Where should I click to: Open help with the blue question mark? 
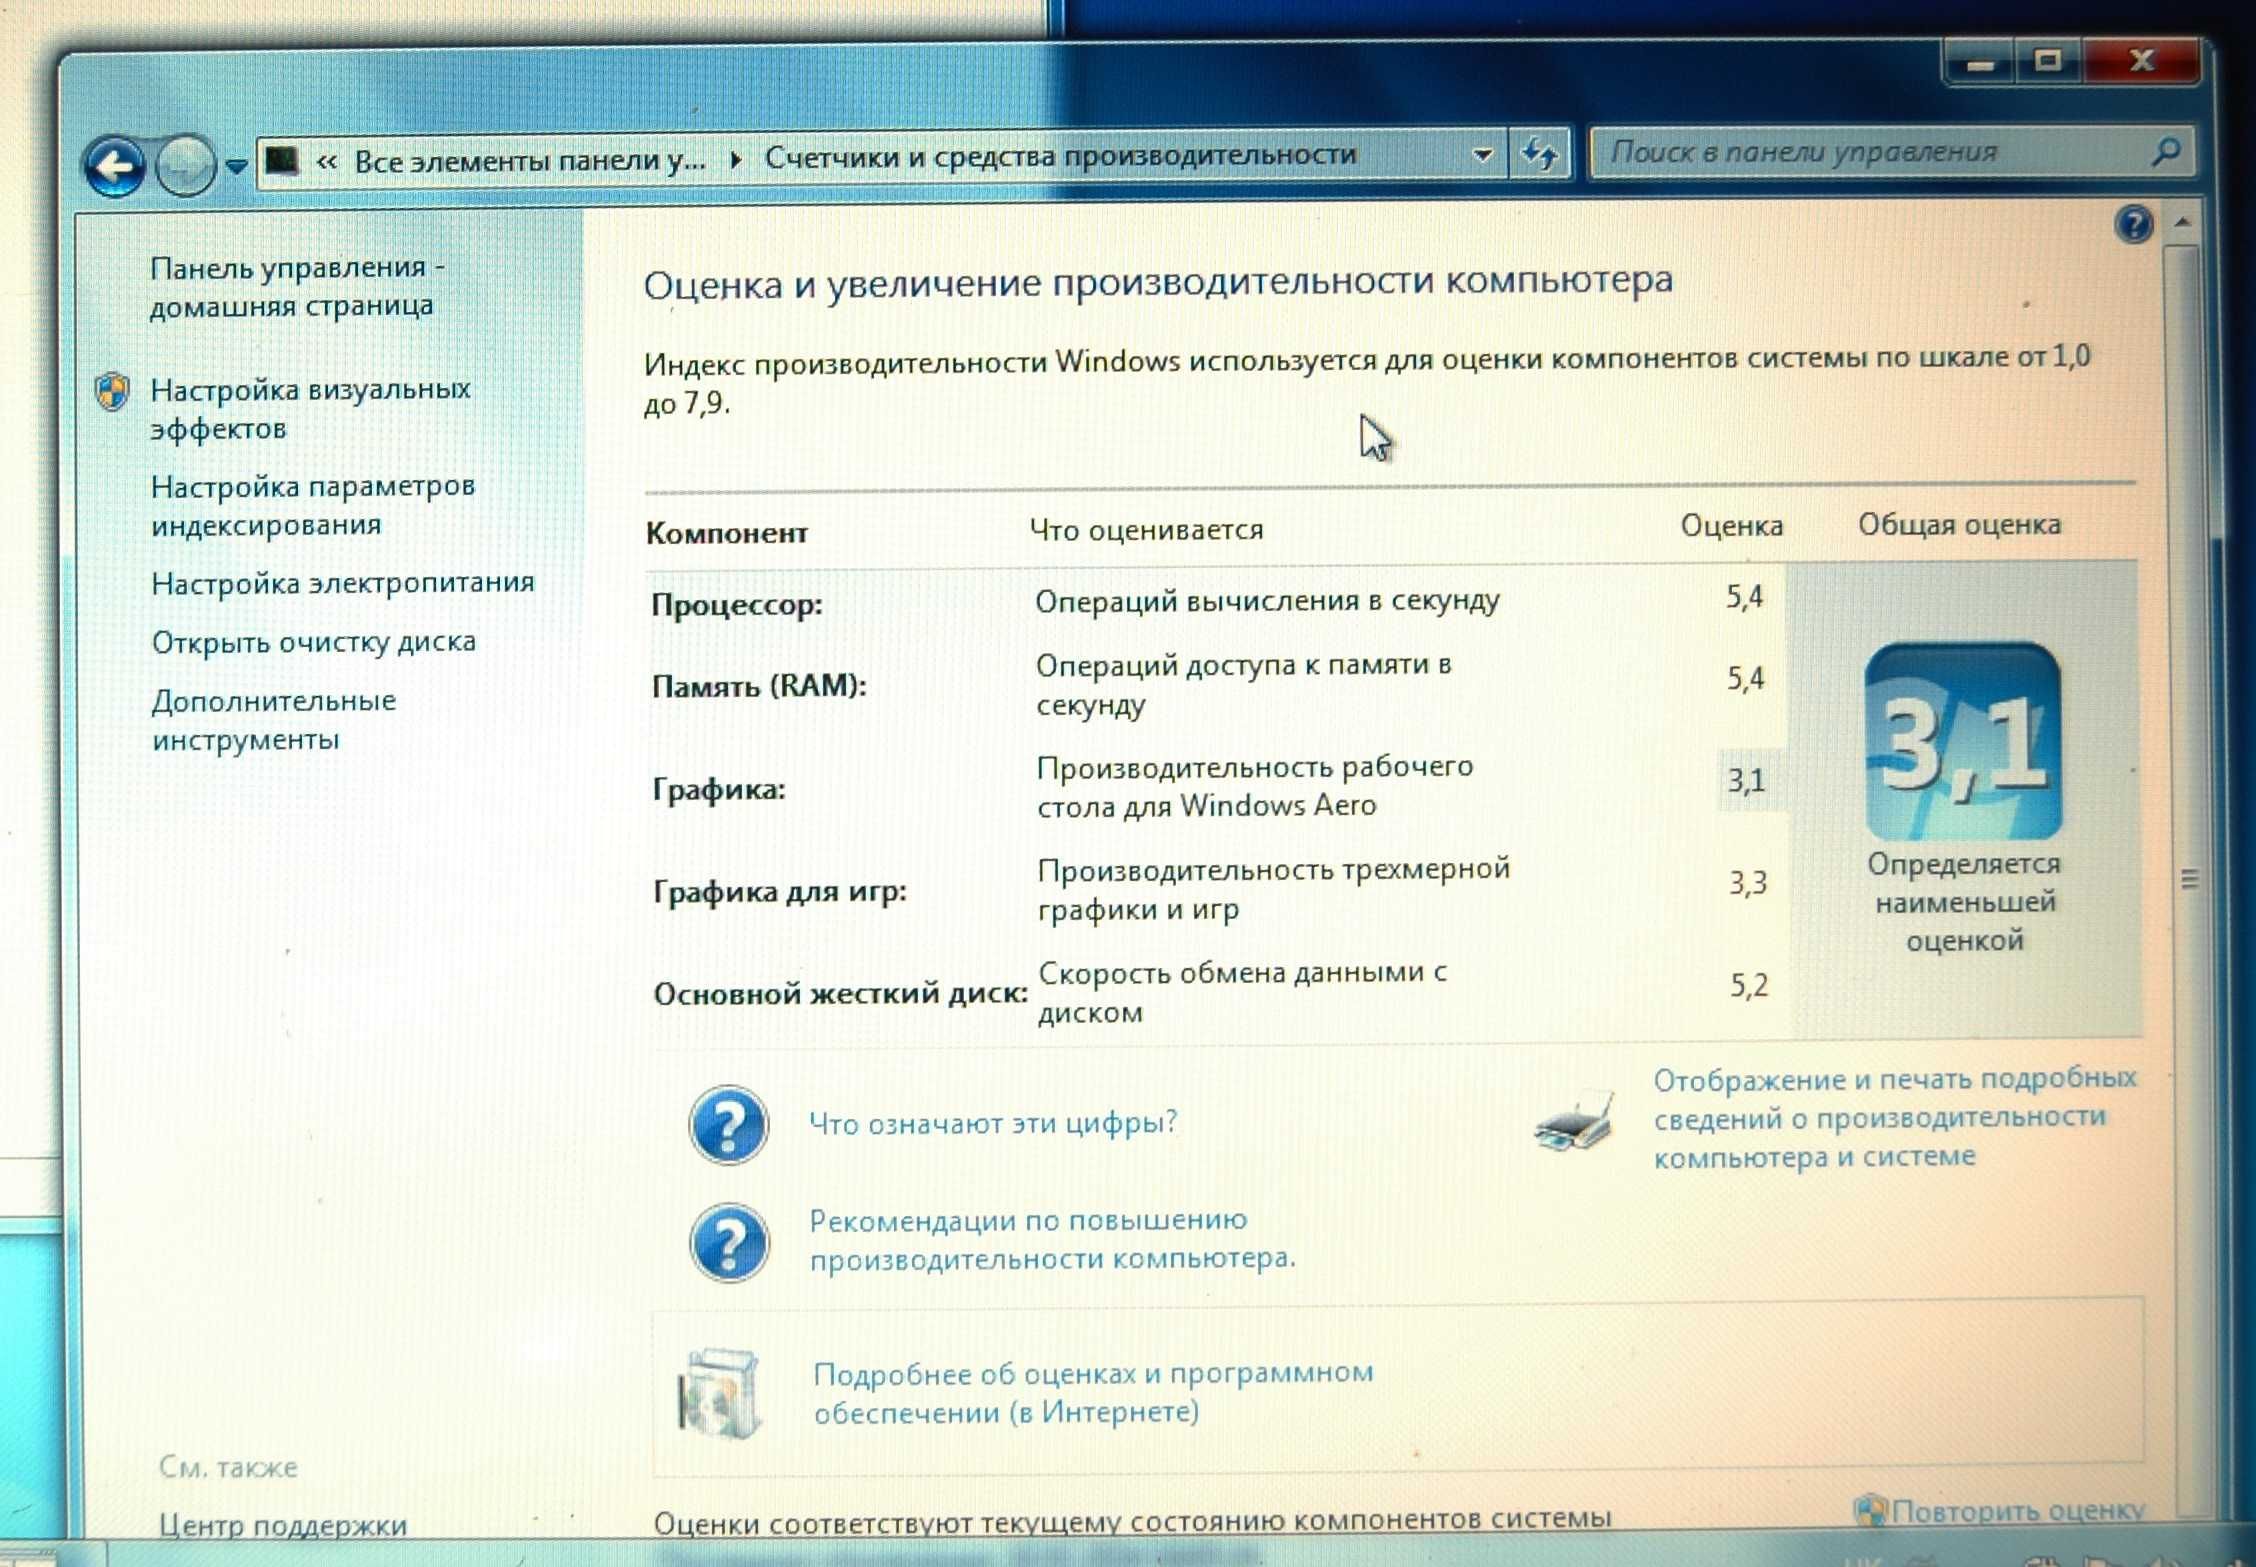[2134, 225]
